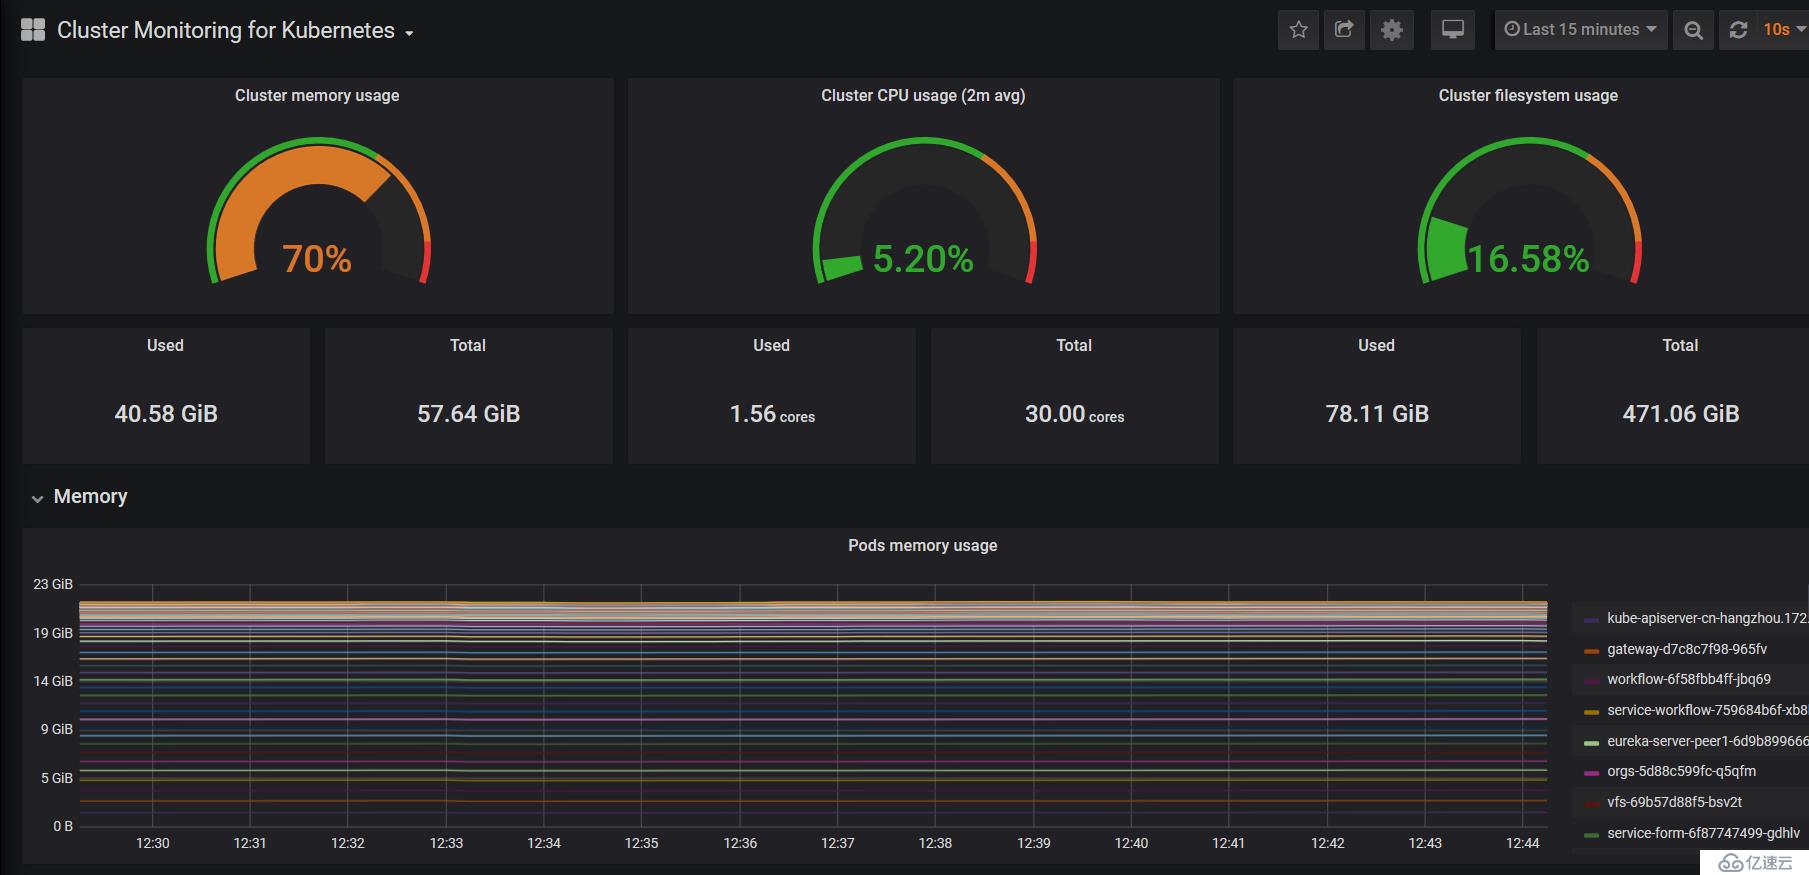Click the 471.06 GiB total filesystem value
The width and height of the screenshot is (1809, 875).
[x=1680, y=414]
